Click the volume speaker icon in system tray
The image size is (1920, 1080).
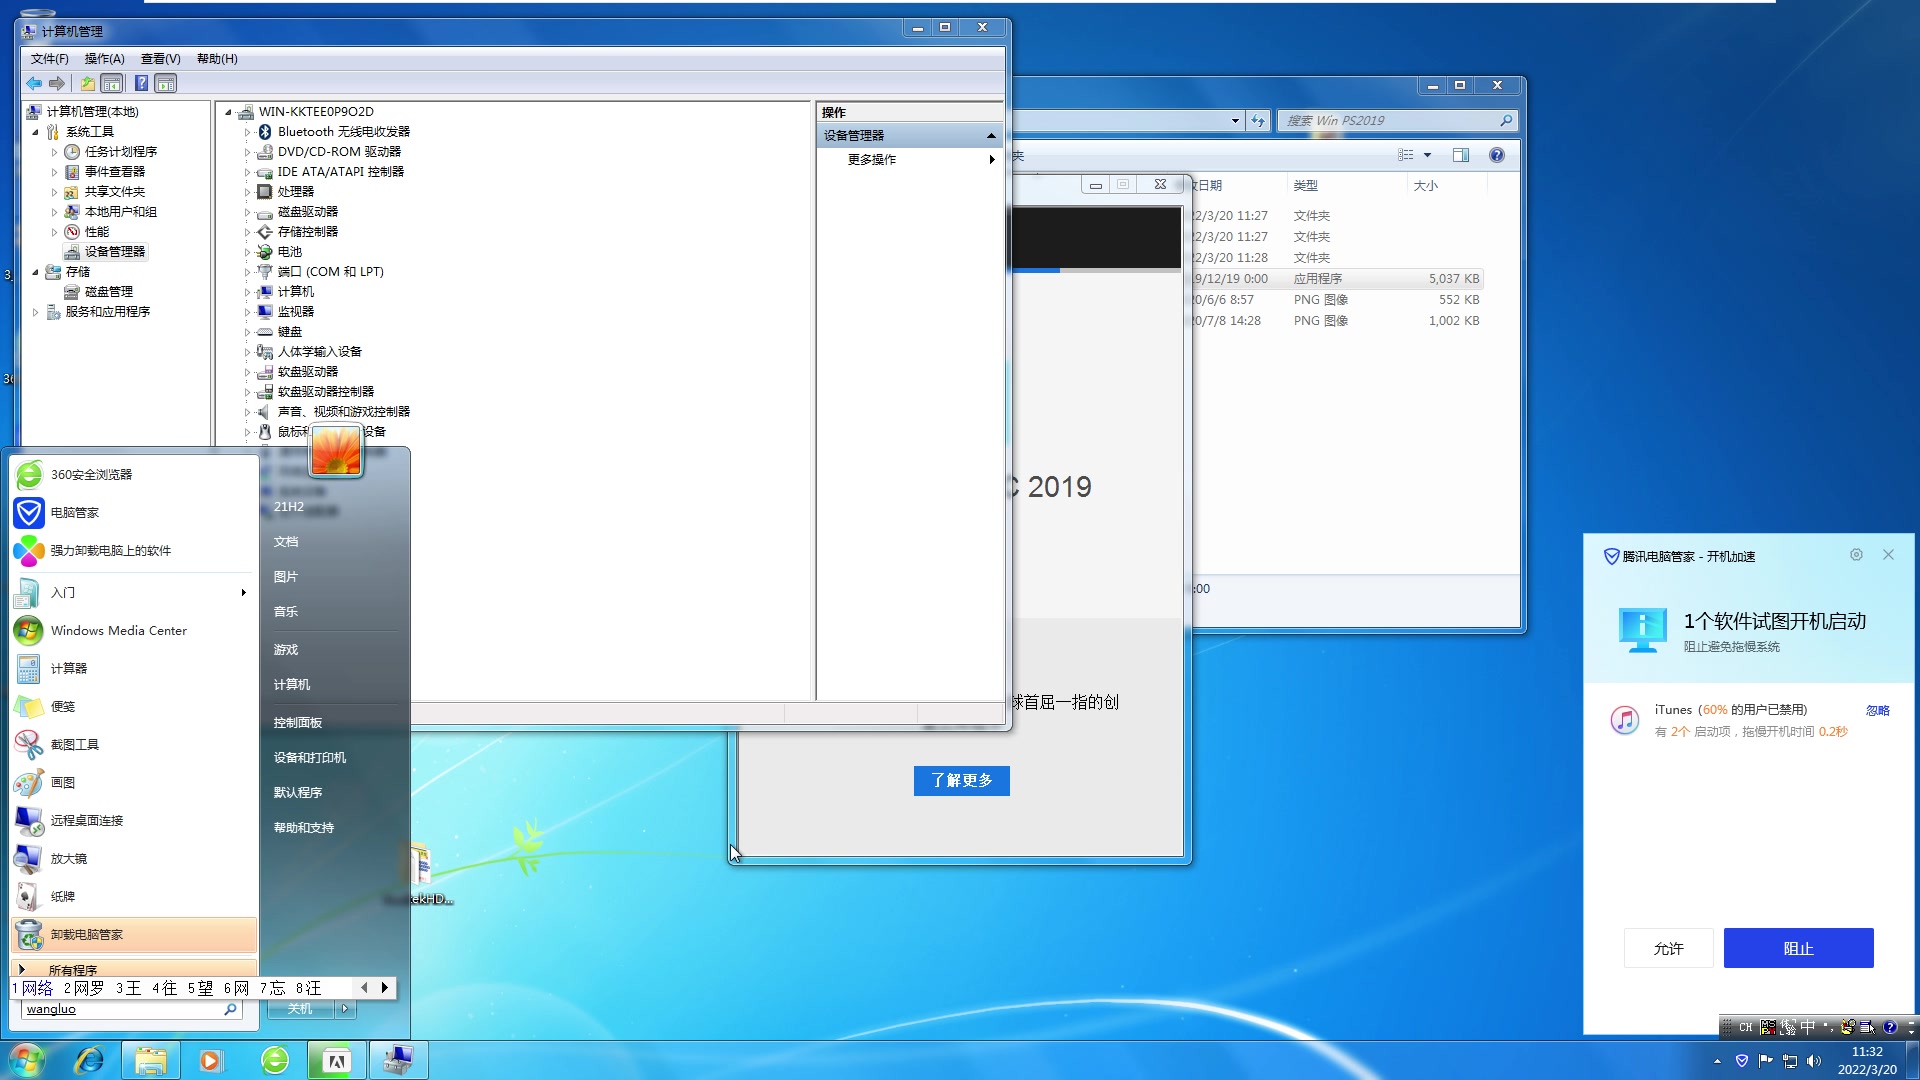coord(1814,1061)
